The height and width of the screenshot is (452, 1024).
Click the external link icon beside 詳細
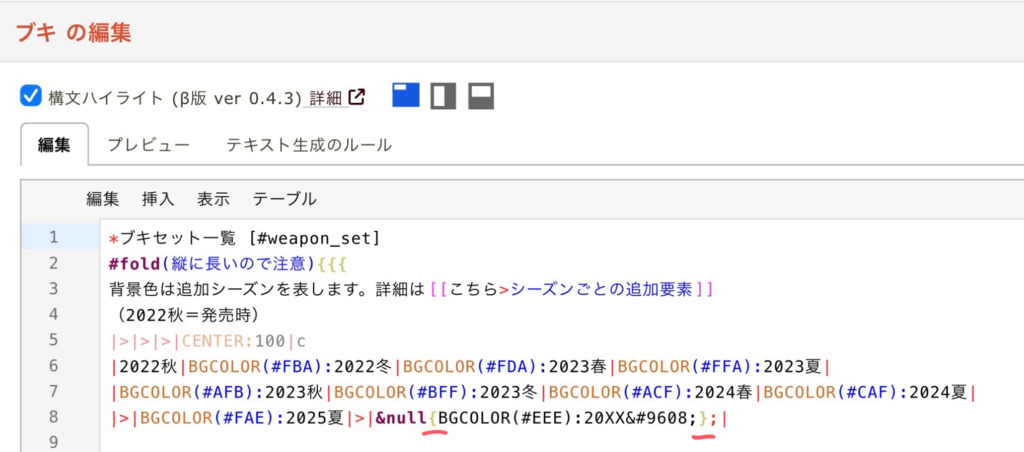[x=356, y=97]
